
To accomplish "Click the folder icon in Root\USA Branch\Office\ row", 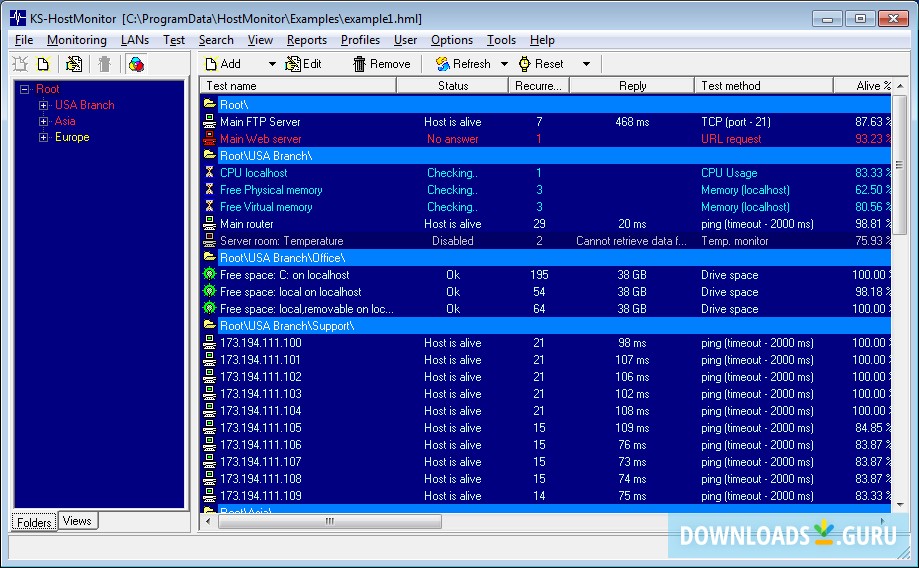I will tap(209, 258).
